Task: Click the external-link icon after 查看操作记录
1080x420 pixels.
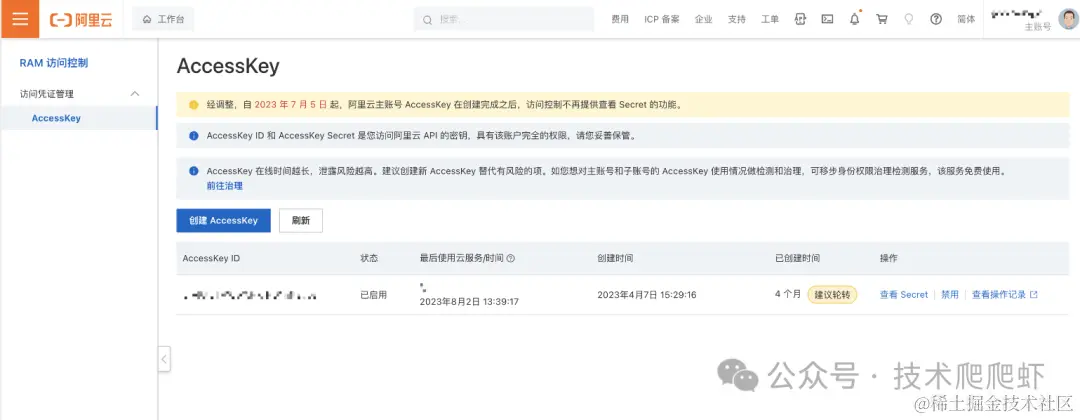Action: pos(1033,295)
